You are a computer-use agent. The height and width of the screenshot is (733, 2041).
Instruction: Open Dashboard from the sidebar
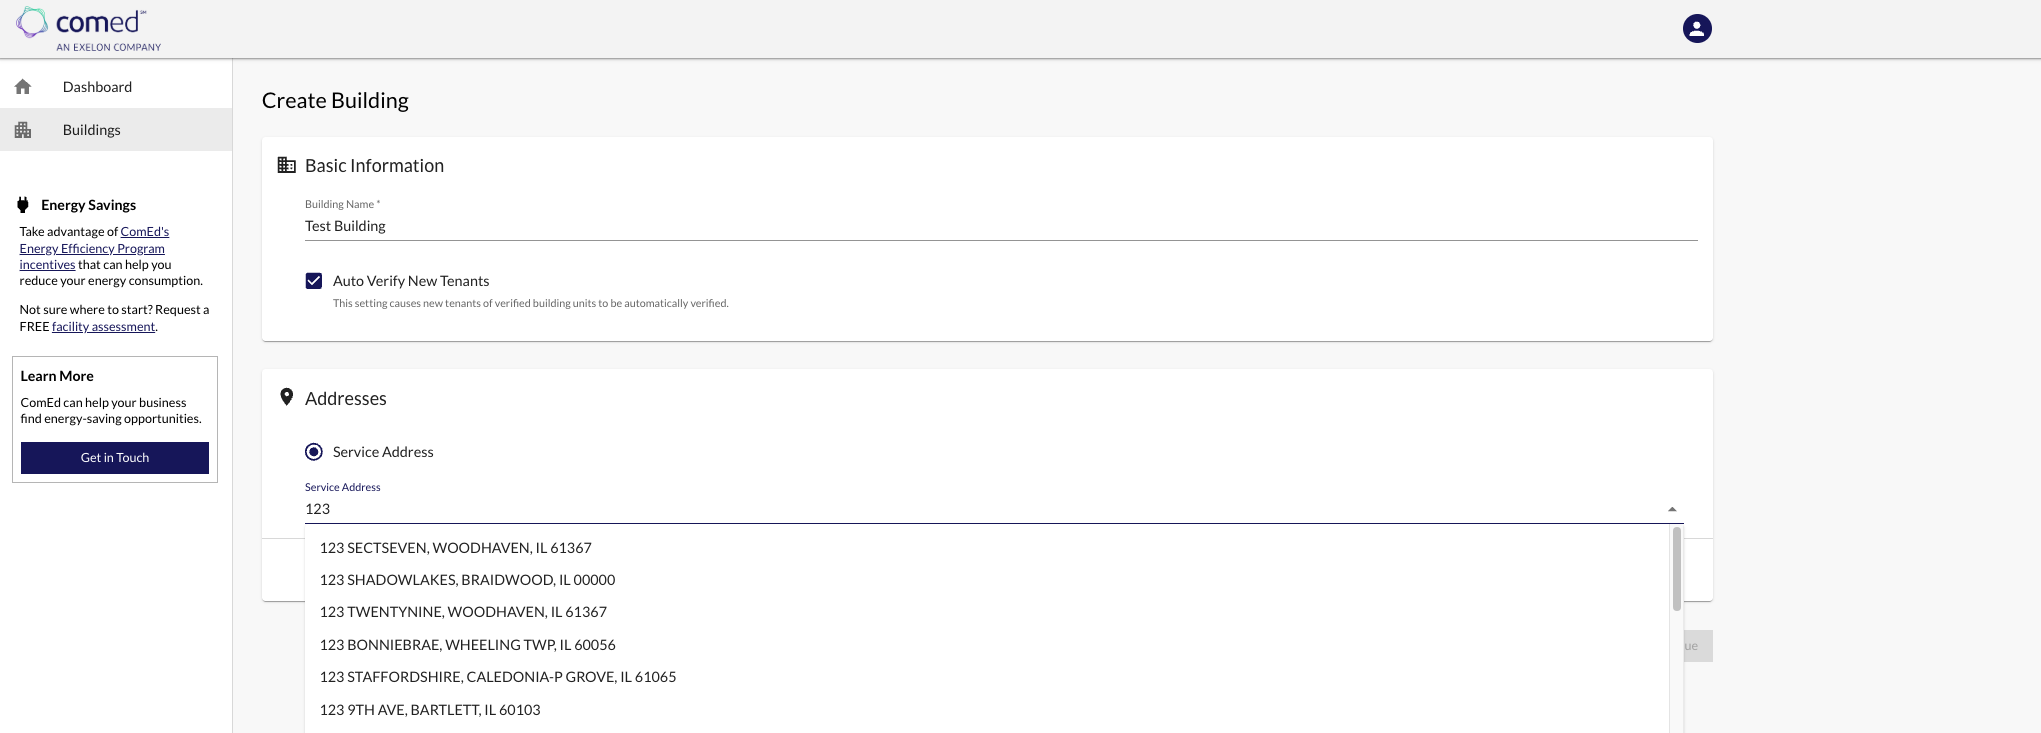tap(97, 87)
